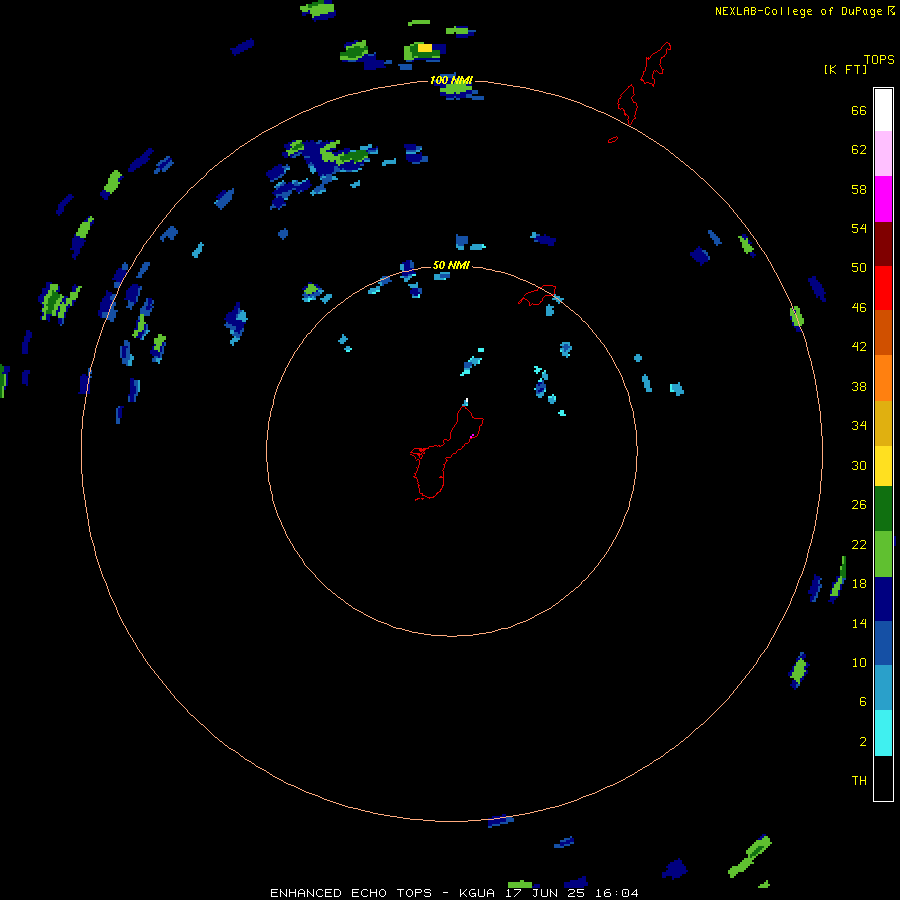This screenshot has height=900, width=900.
Task: Click the burnt orange legend swatch
Action: click(883, 332)
